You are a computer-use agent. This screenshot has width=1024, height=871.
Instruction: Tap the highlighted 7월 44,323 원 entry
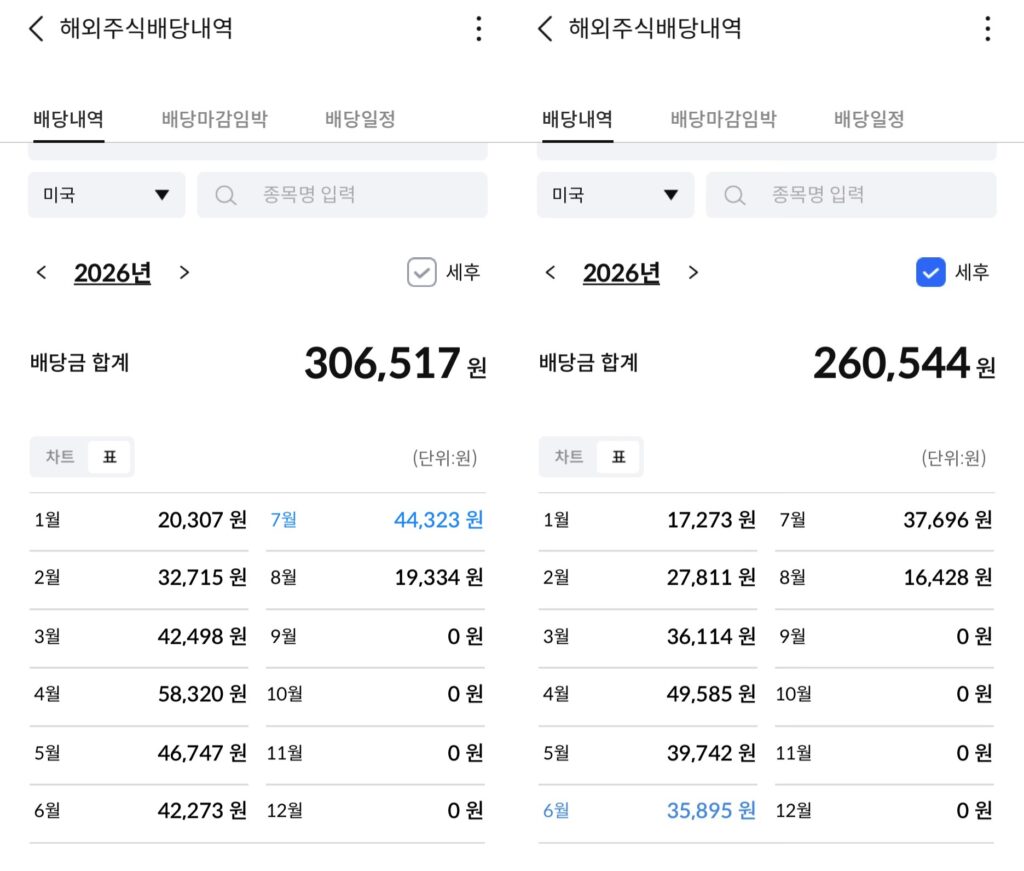376,520
